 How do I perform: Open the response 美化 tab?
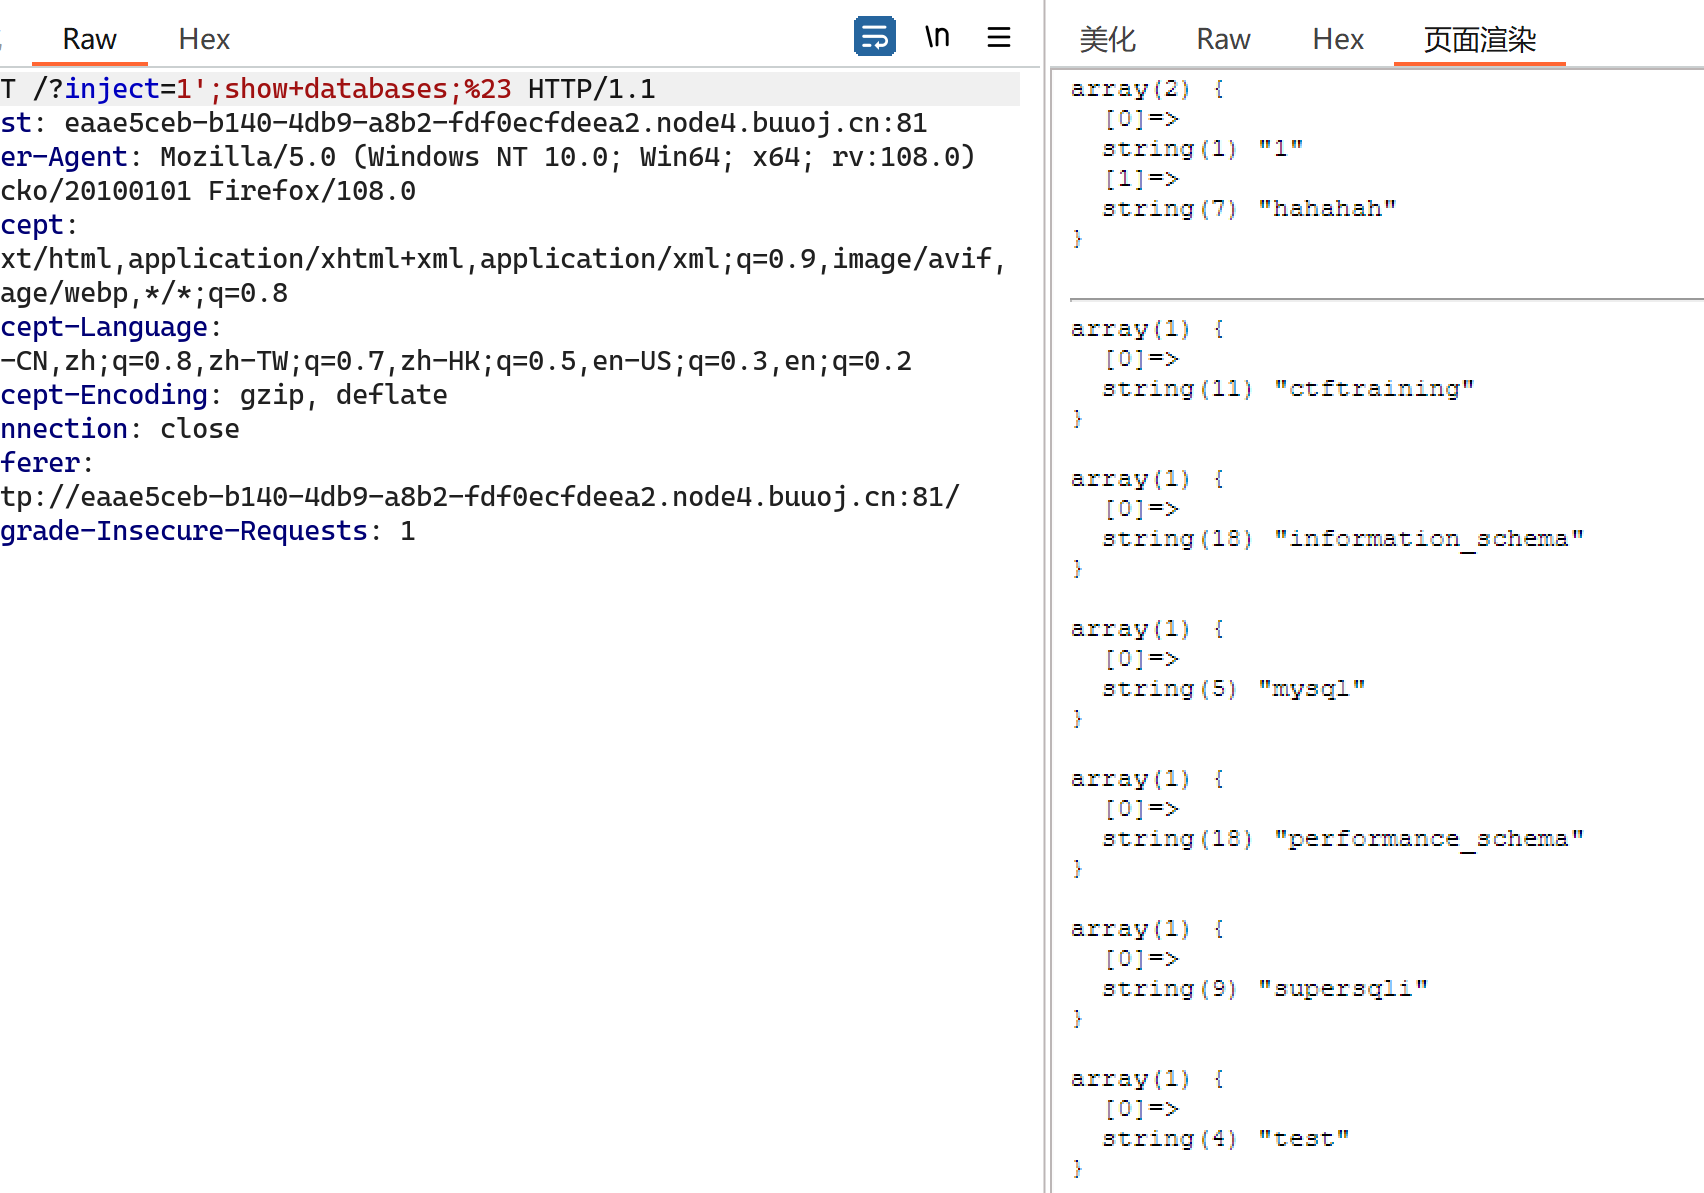(1107, 39)
